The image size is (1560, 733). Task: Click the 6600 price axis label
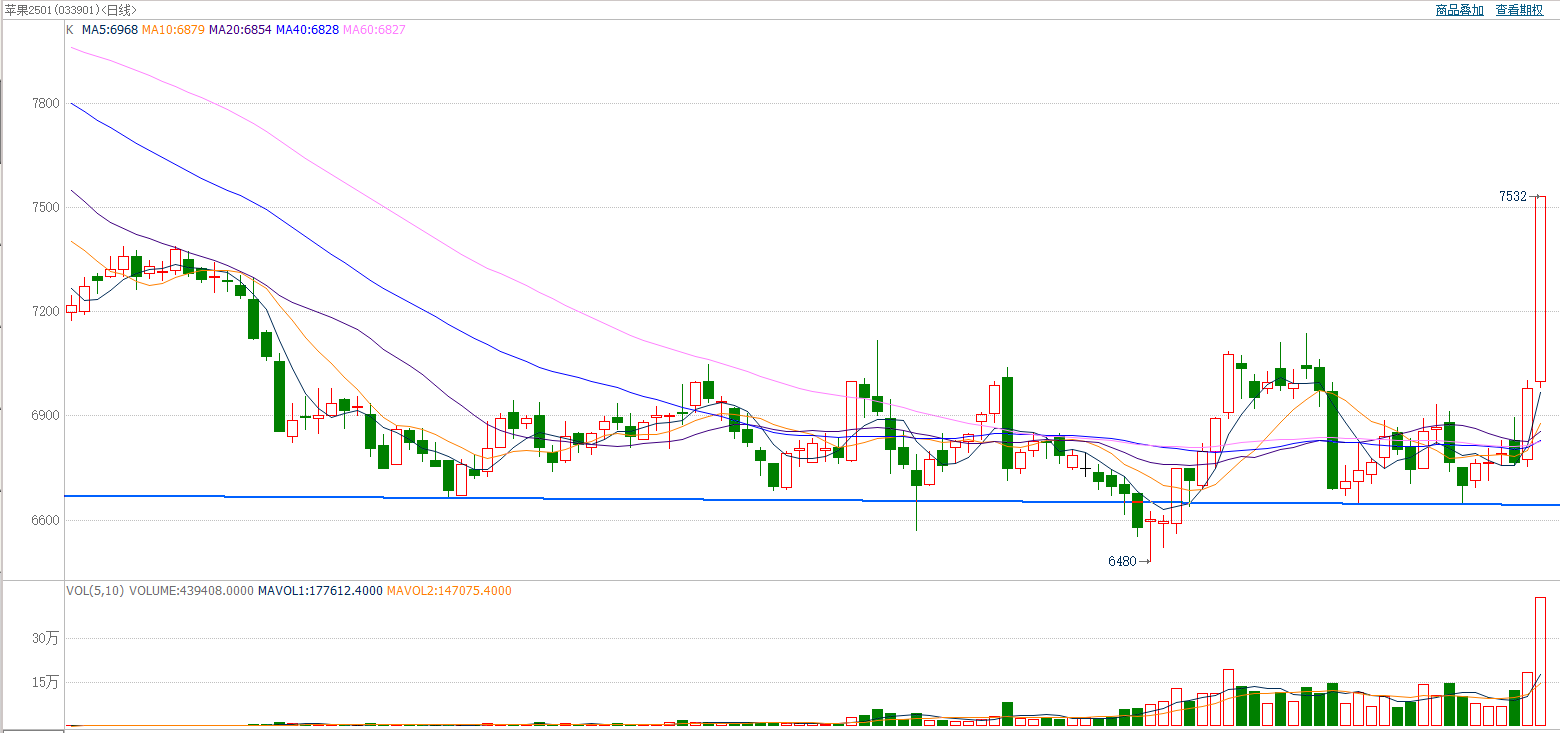point(45,520)
